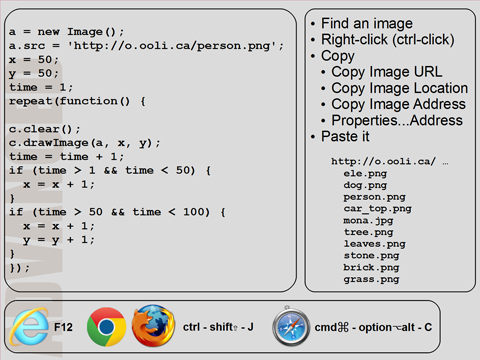This screenshot has width=480, height=360.
Task: Click the Internet Explorer icon
Action: click(x=29, y=327)
